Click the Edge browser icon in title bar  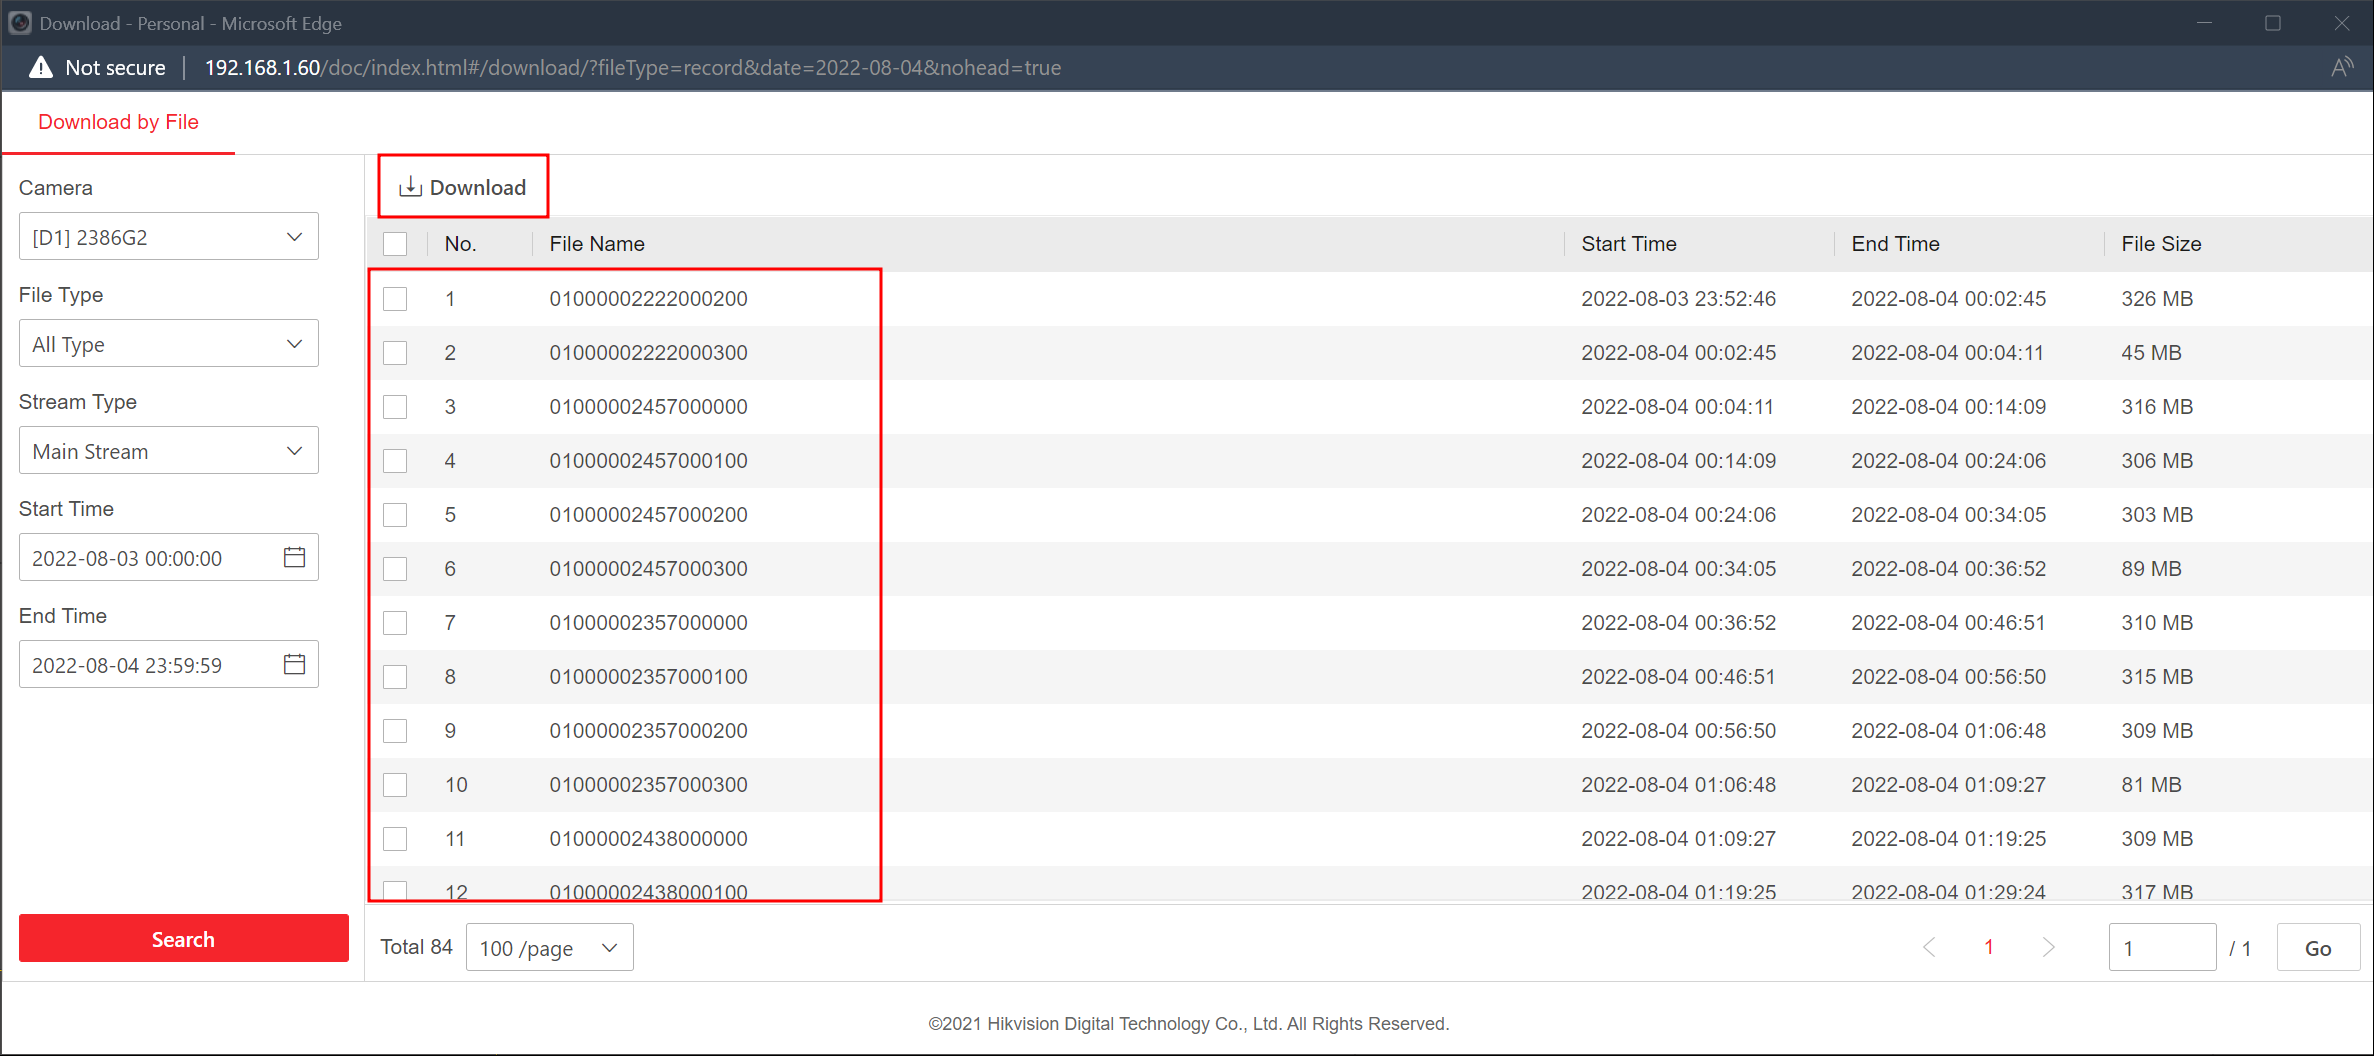(20, 23)
